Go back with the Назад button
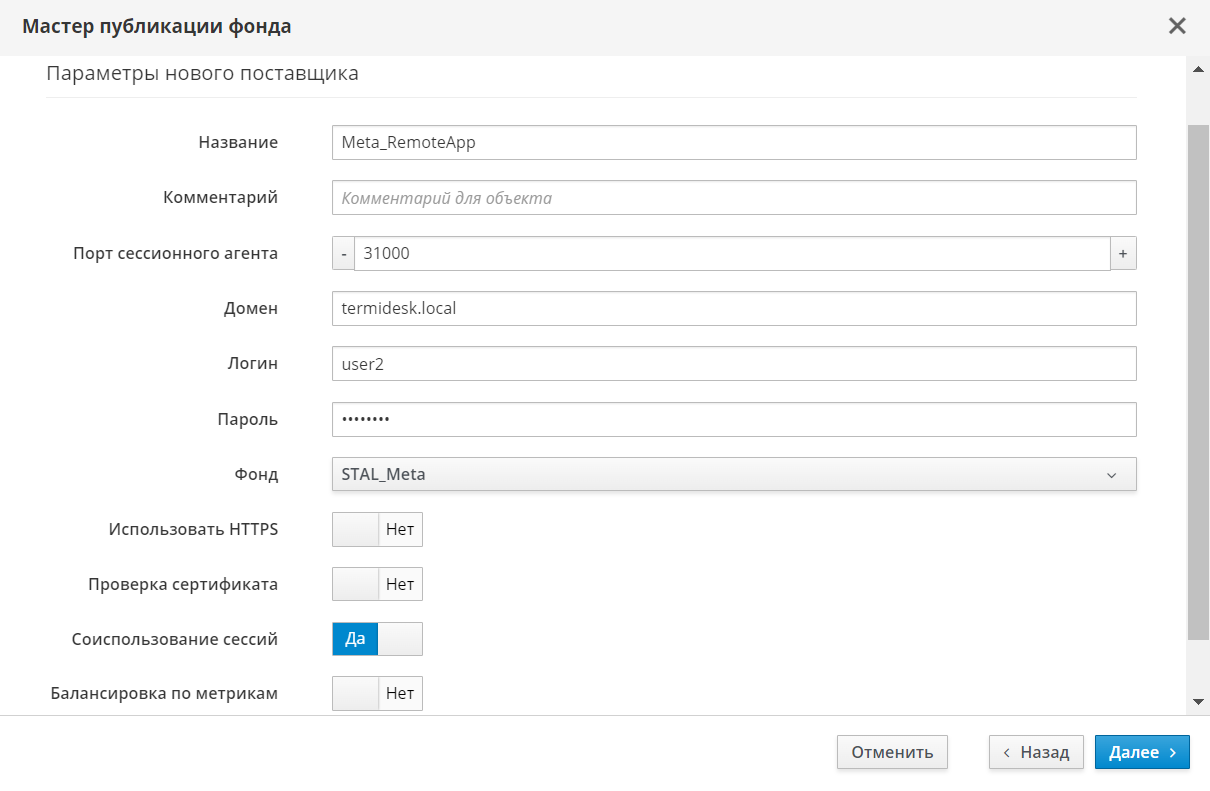 pos(1036,752)
